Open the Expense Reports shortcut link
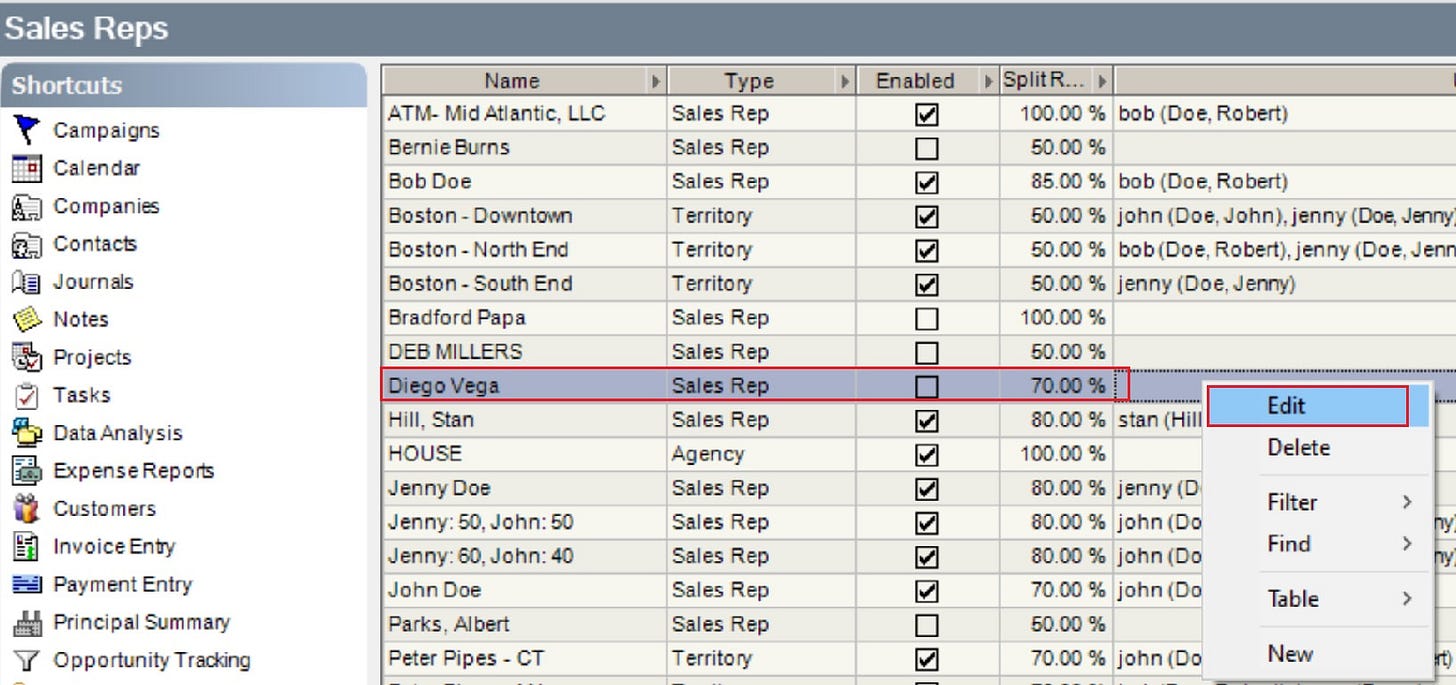Viewport: 1456px width, 685px height. pos(134,471)
